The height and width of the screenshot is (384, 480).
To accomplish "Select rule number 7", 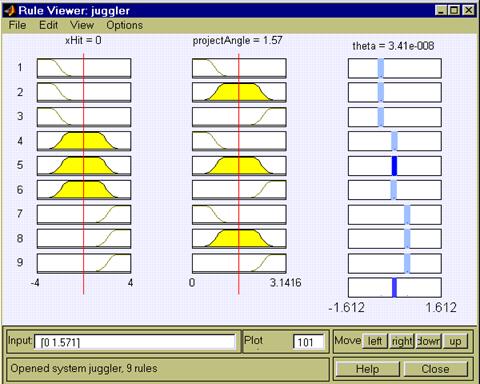I will coord(20,214).
